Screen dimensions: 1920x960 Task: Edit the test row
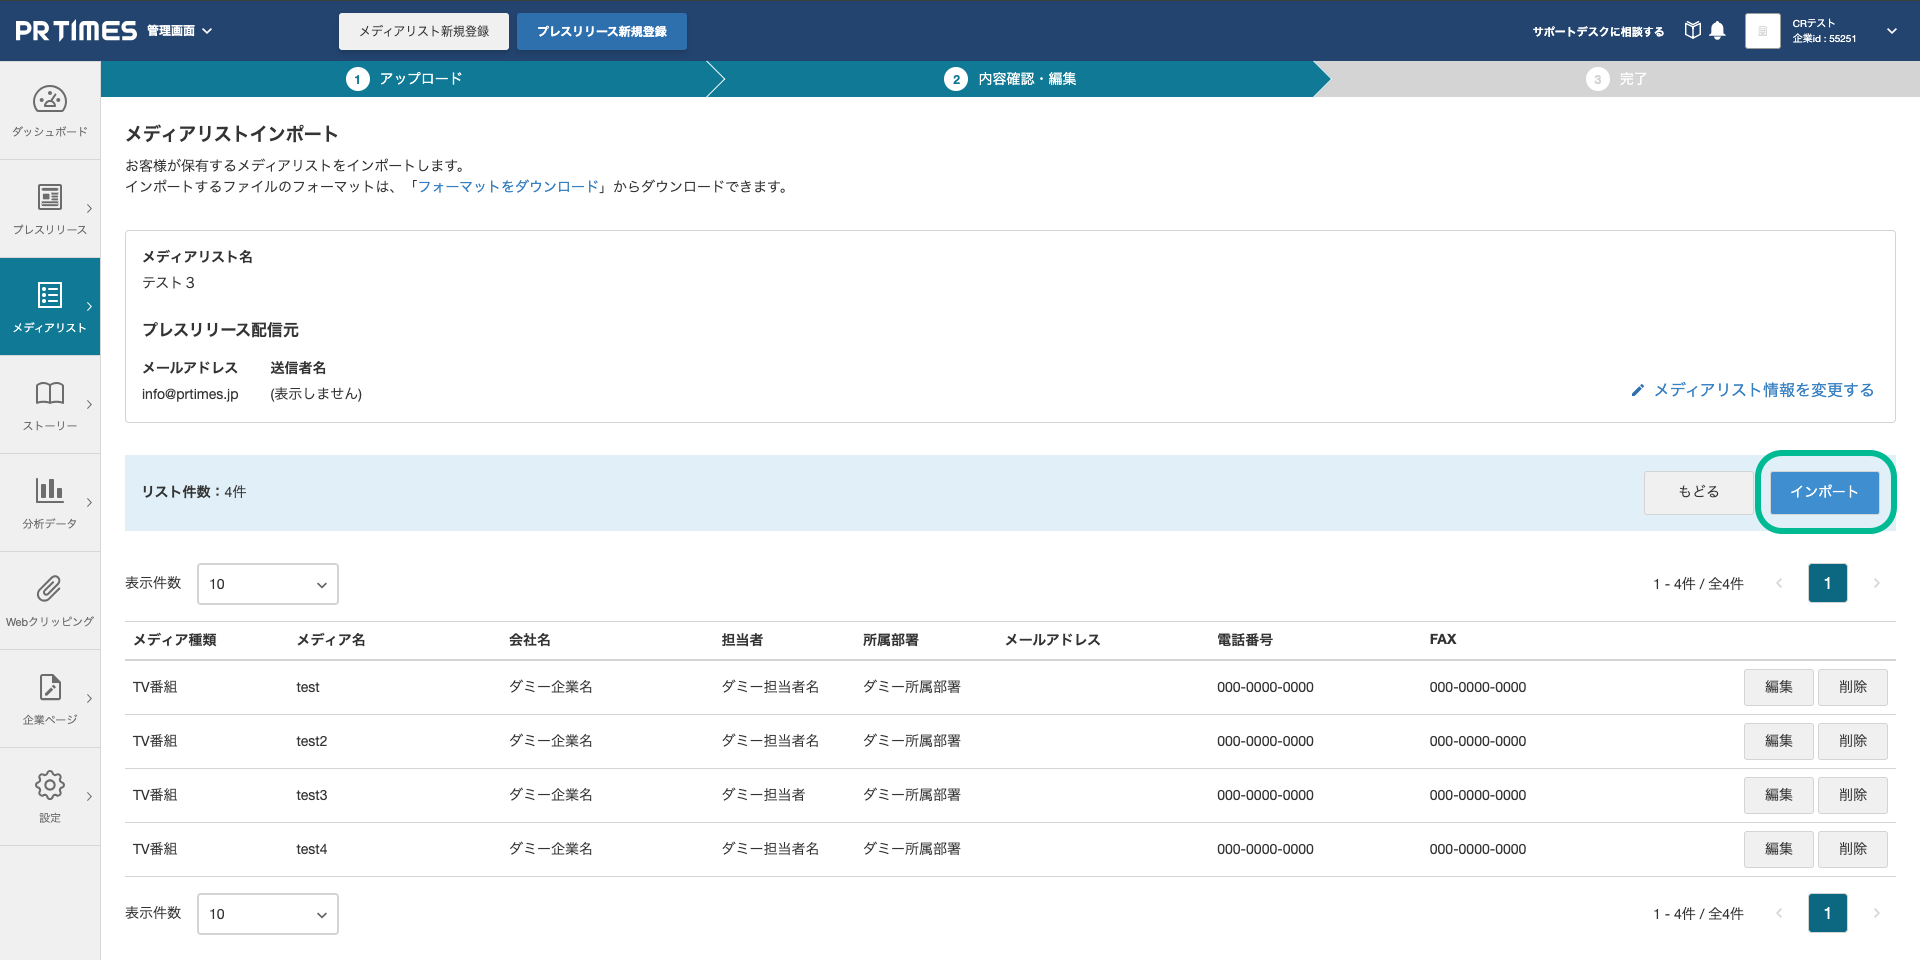click(1778, 687)
